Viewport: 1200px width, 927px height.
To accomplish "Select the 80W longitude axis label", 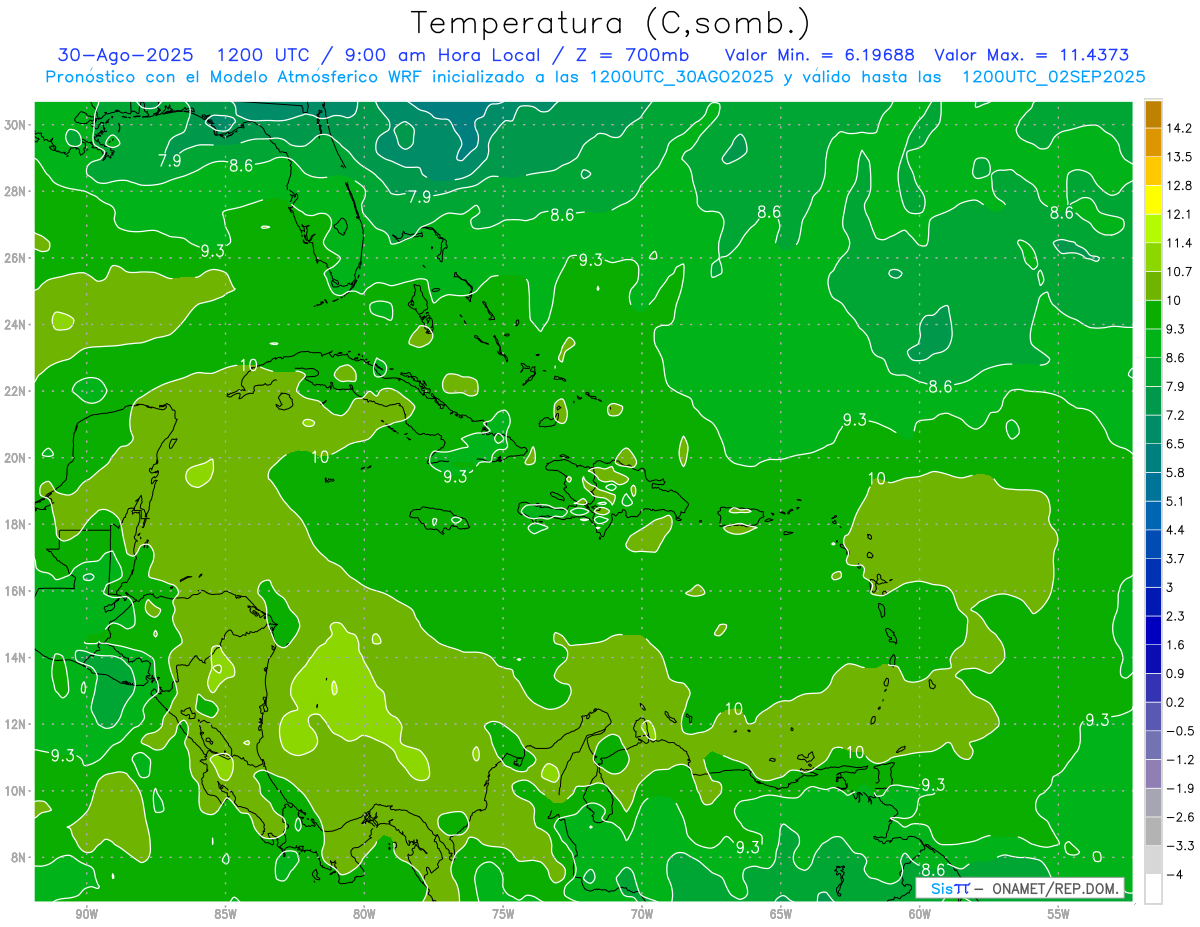I will pyautogui.click(x=364, y=914).
